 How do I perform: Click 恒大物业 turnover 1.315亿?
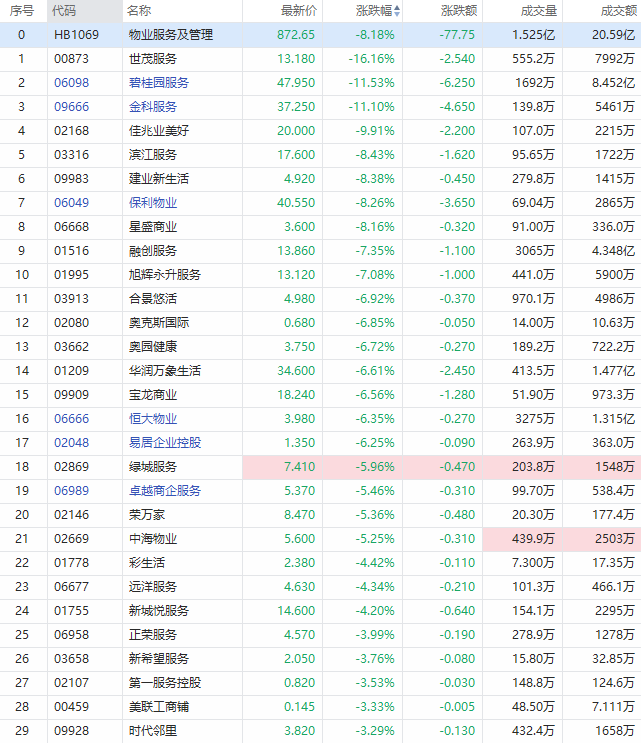[614, 418]
